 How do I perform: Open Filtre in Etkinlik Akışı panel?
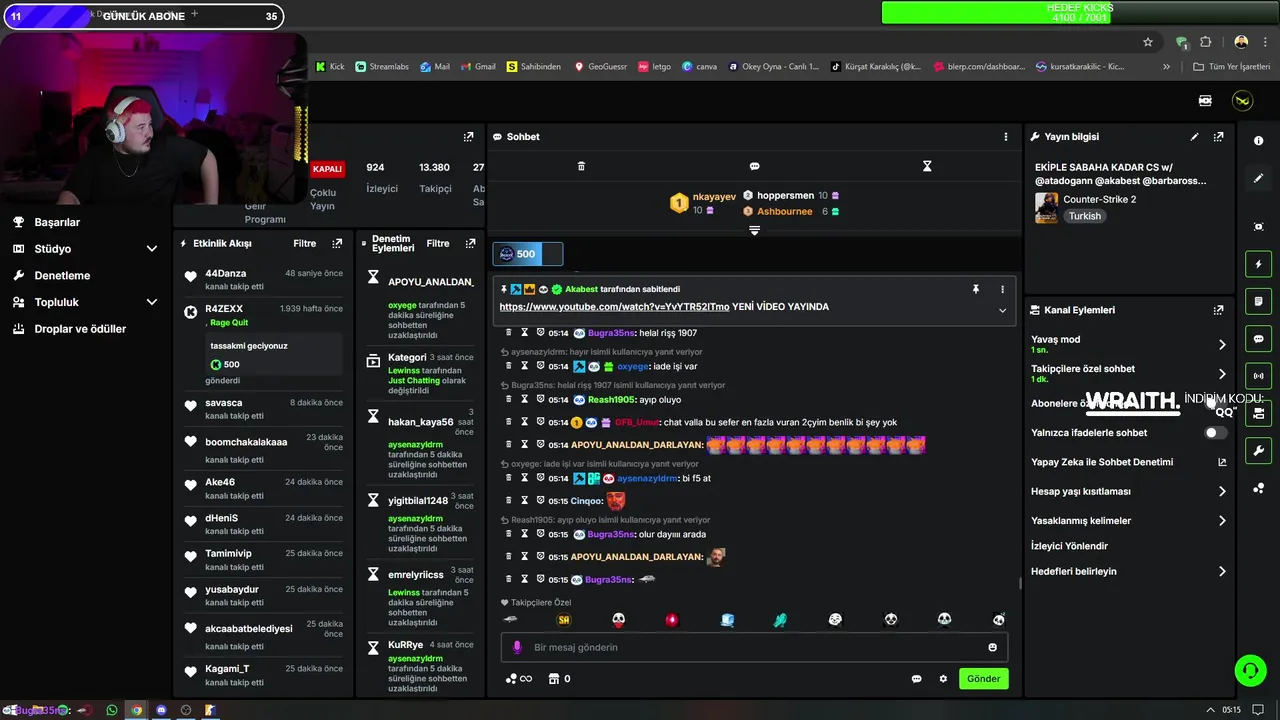pyautogui.click(x=304, y=243)
